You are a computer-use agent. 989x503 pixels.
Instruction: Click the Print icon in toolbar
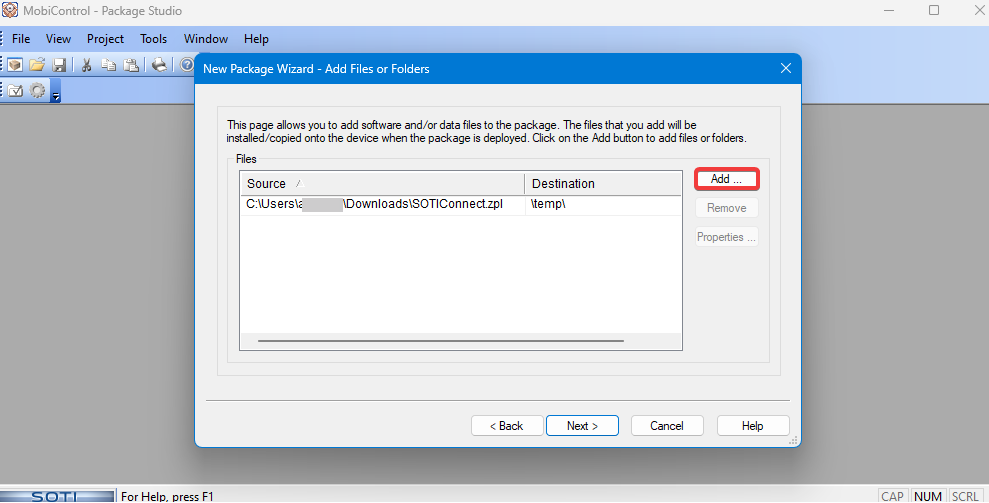tap(159, 65)
